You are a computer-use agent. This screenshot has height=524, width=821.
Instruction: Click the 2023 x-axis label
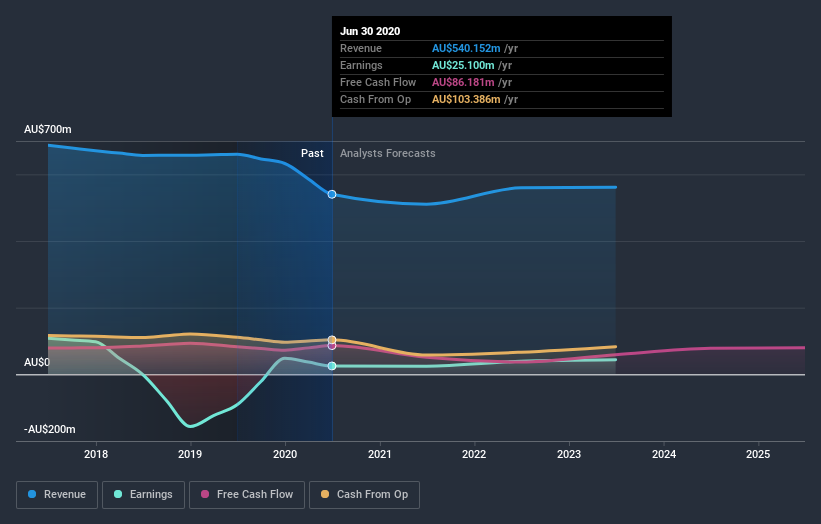(569, 454)
